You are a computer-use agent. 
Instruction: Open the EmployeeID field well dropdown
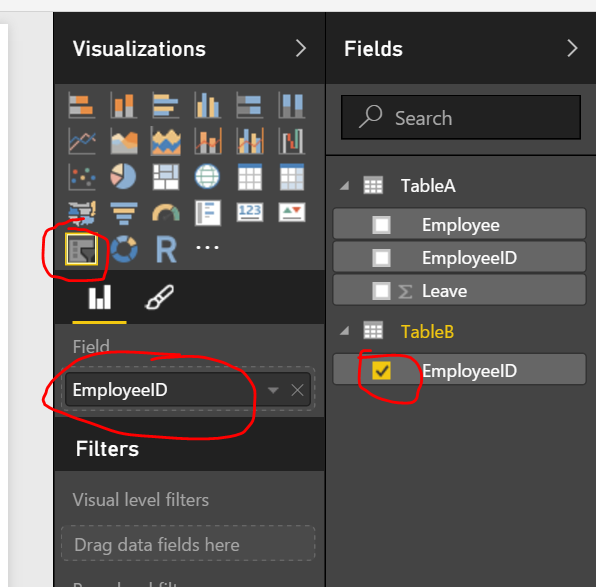coord(273,390)
